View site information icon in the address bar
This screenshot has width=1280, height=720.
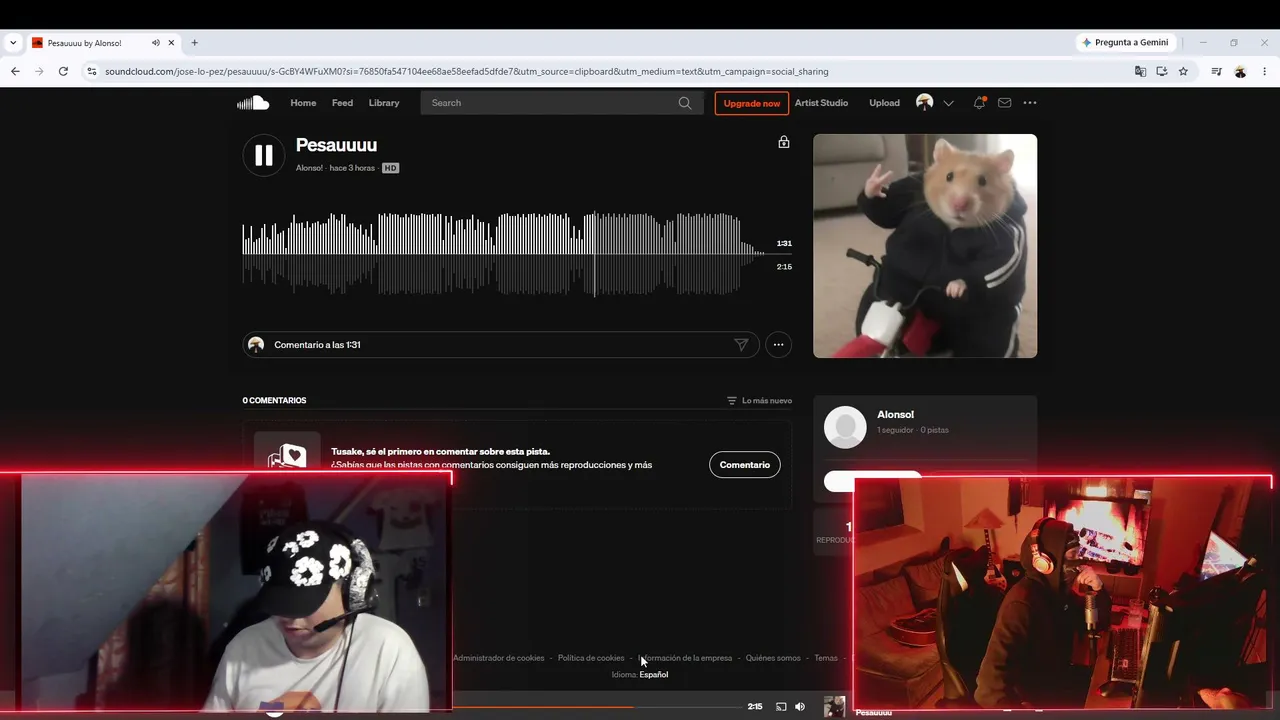(x=92, y=71)
